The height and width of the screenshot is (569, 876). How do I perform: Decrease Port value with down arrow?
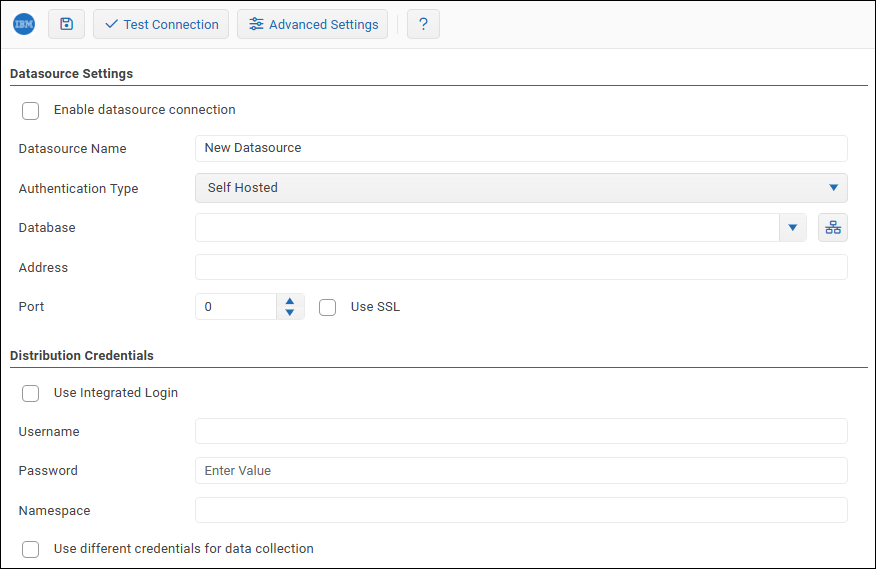(x=289, y=313)
